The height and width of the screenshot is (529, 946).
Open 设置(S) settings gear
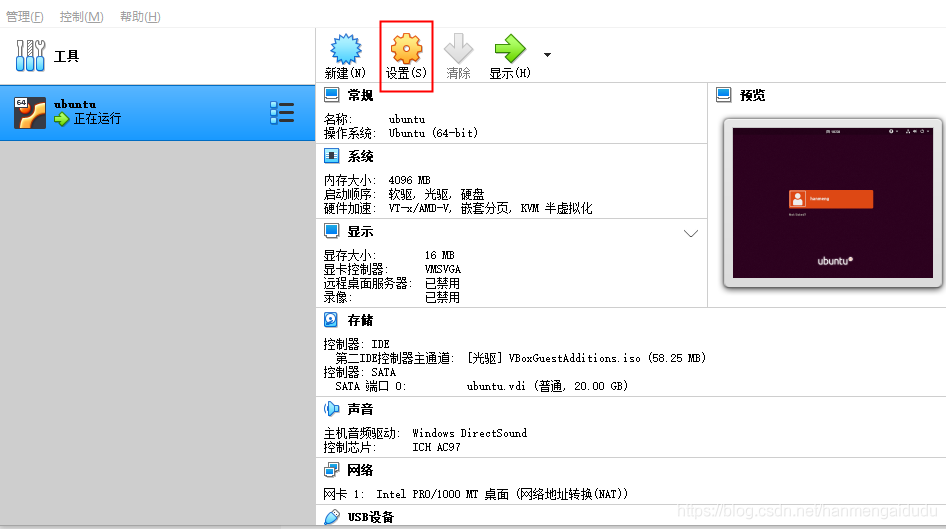(406, 57)
